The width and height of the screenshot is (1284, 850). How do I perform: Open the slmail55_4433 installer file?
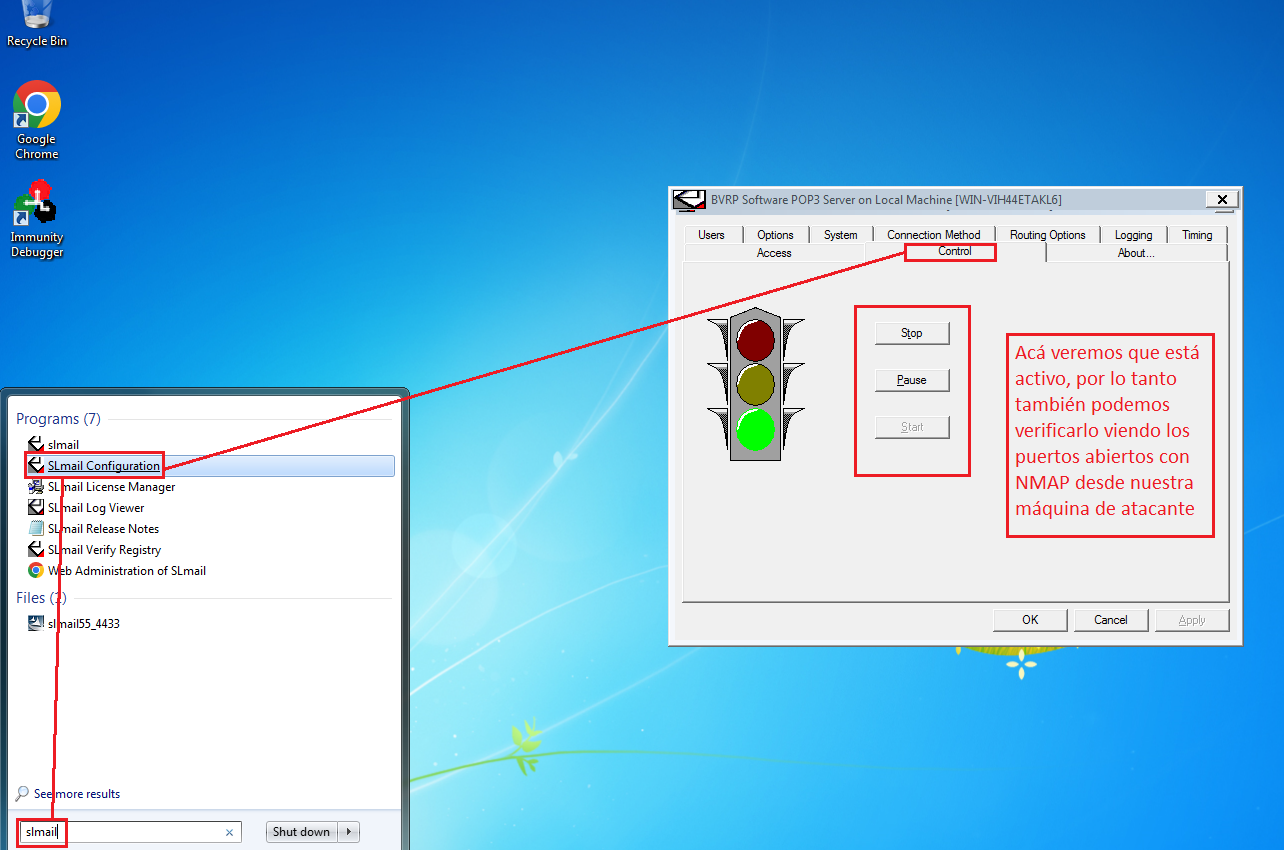(84, 624)
